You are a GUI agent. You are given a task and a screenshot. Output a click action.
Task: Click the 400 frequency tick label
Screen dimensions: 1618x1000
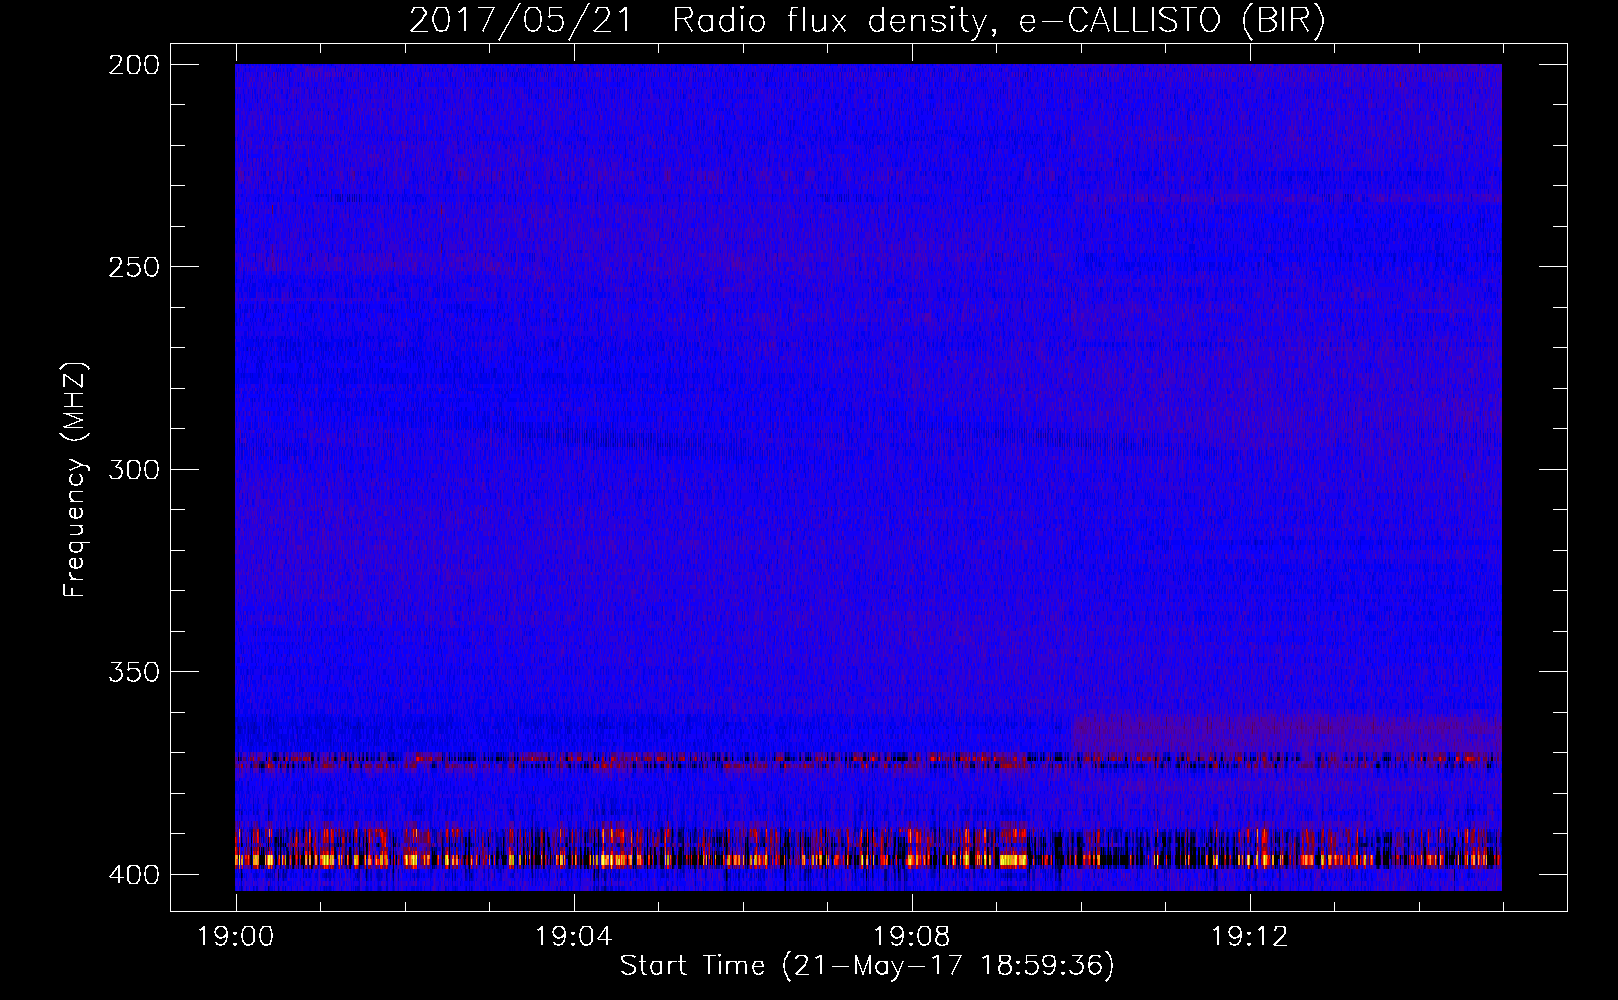coord(133,874)
